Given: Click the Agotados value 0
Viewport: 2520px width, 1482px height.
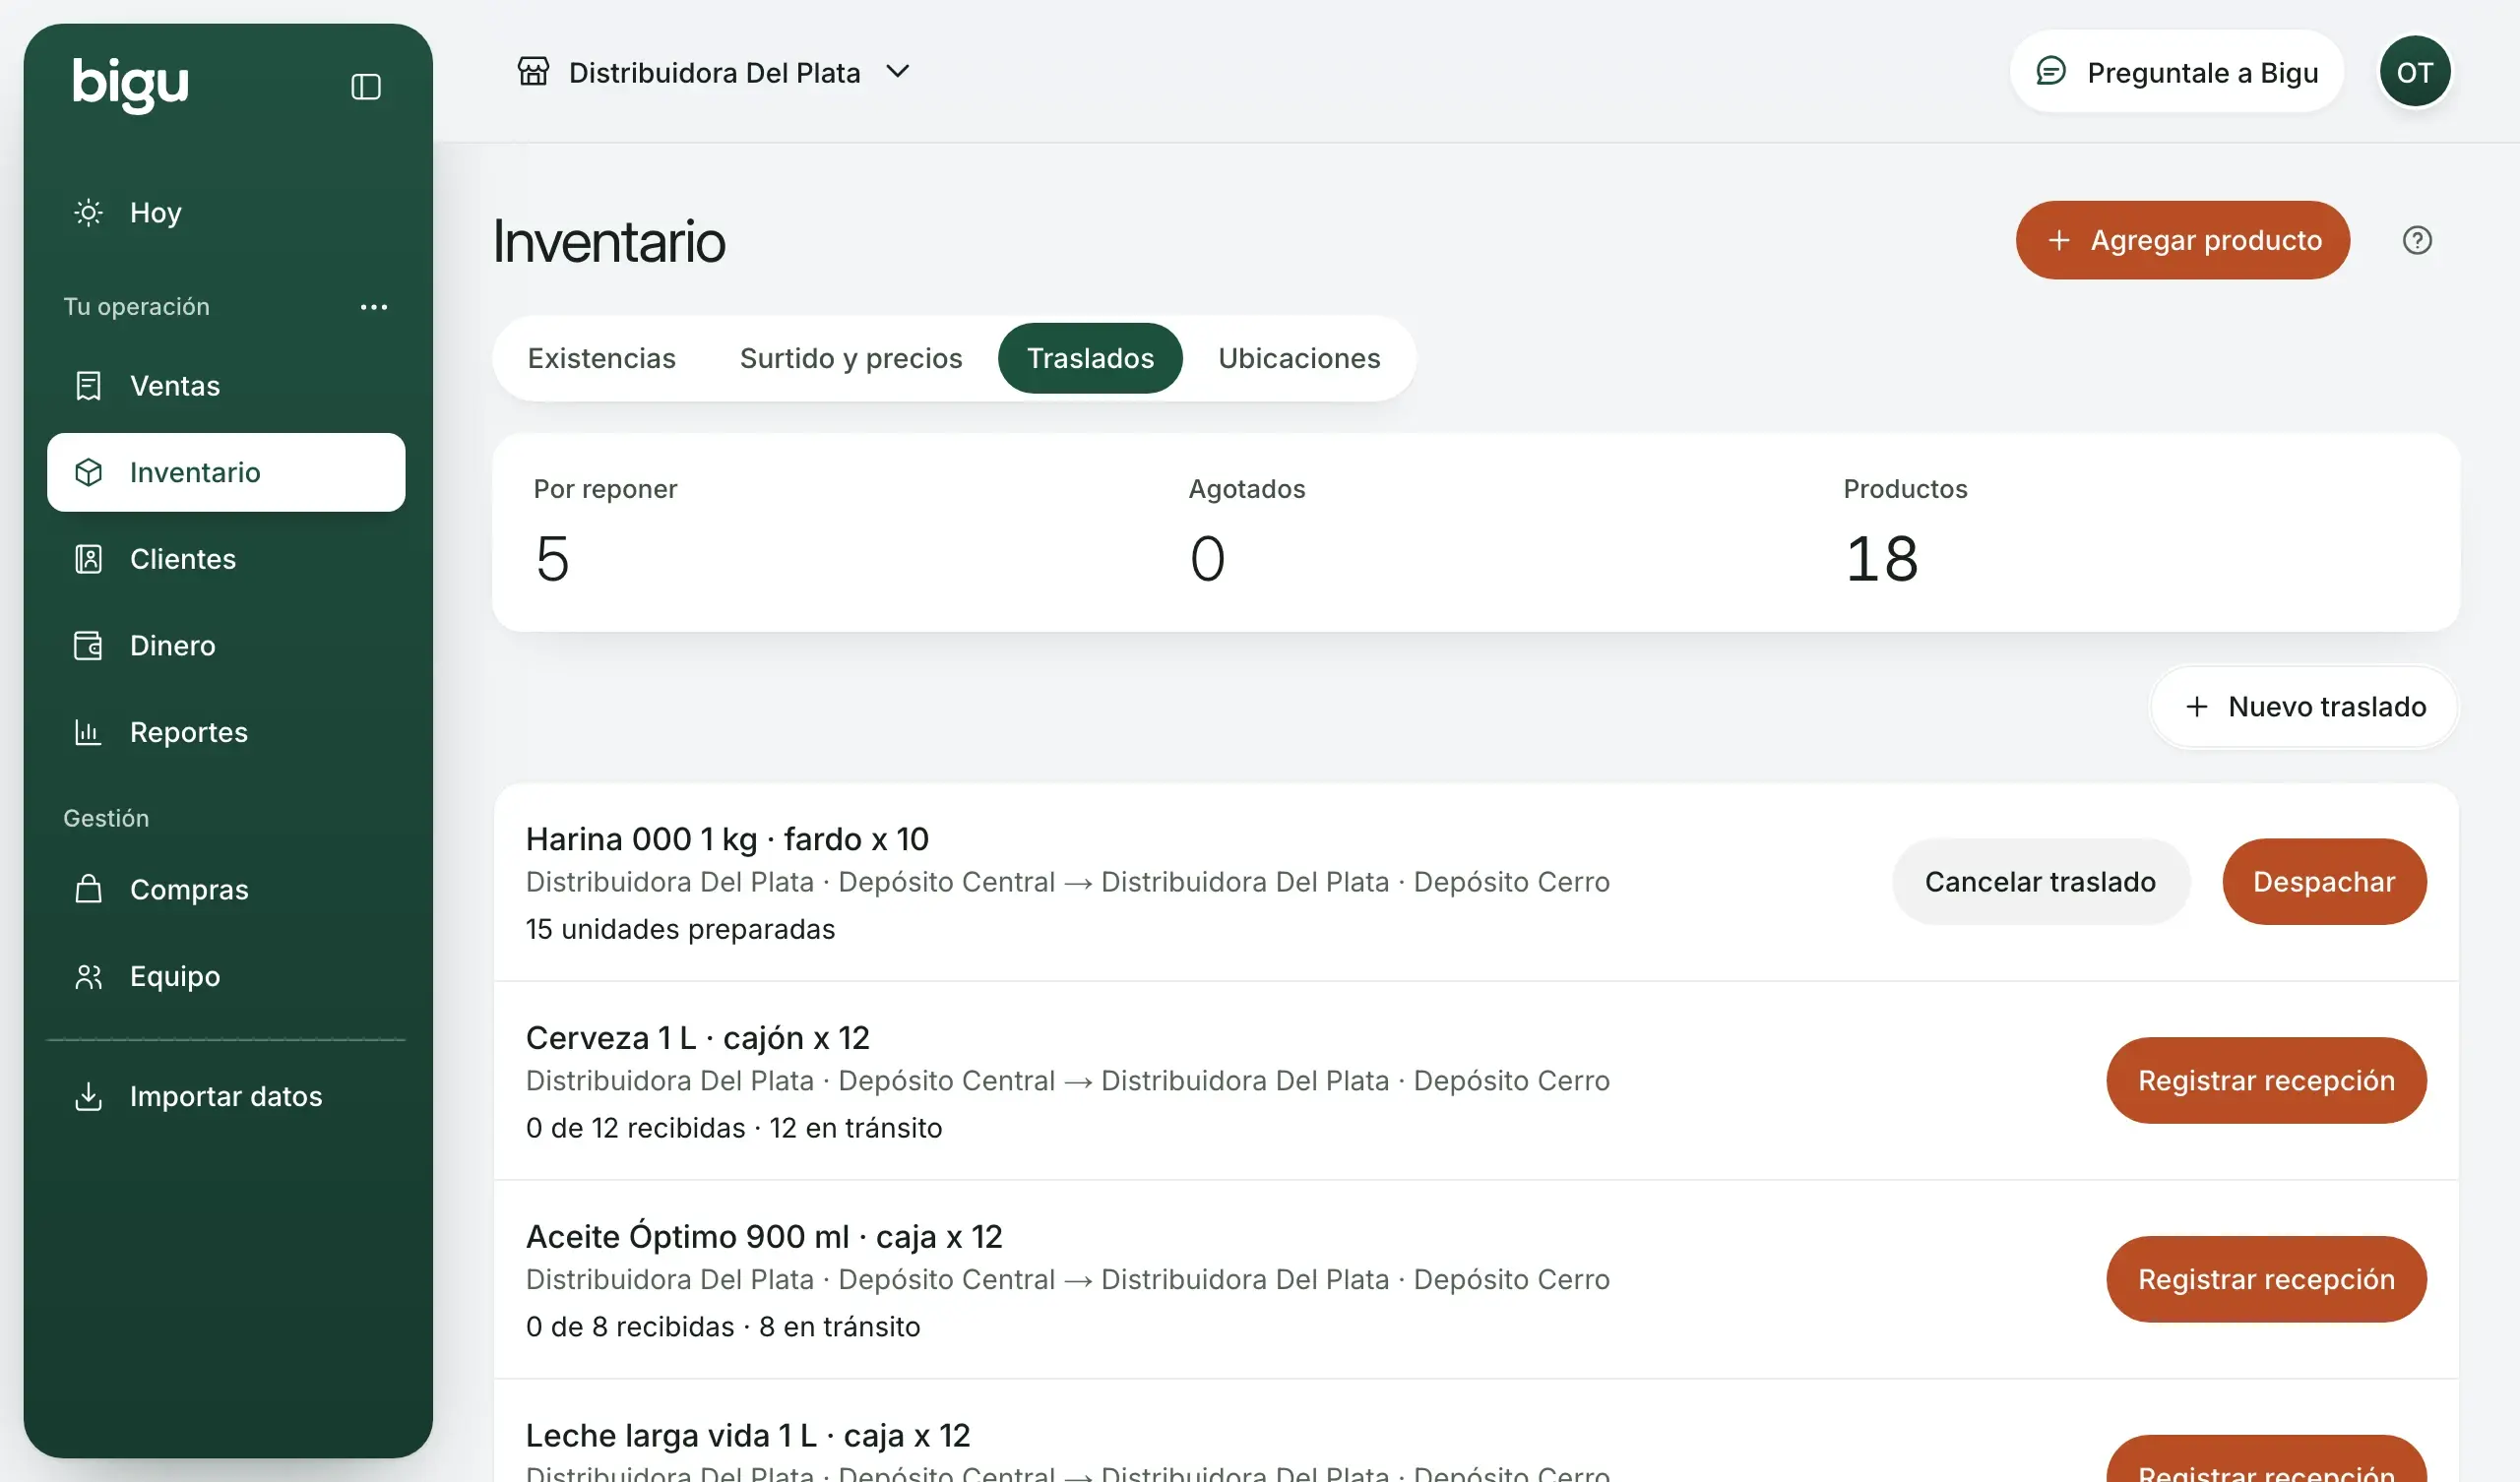Looking at the screenshot, I should pos(1207,559).
